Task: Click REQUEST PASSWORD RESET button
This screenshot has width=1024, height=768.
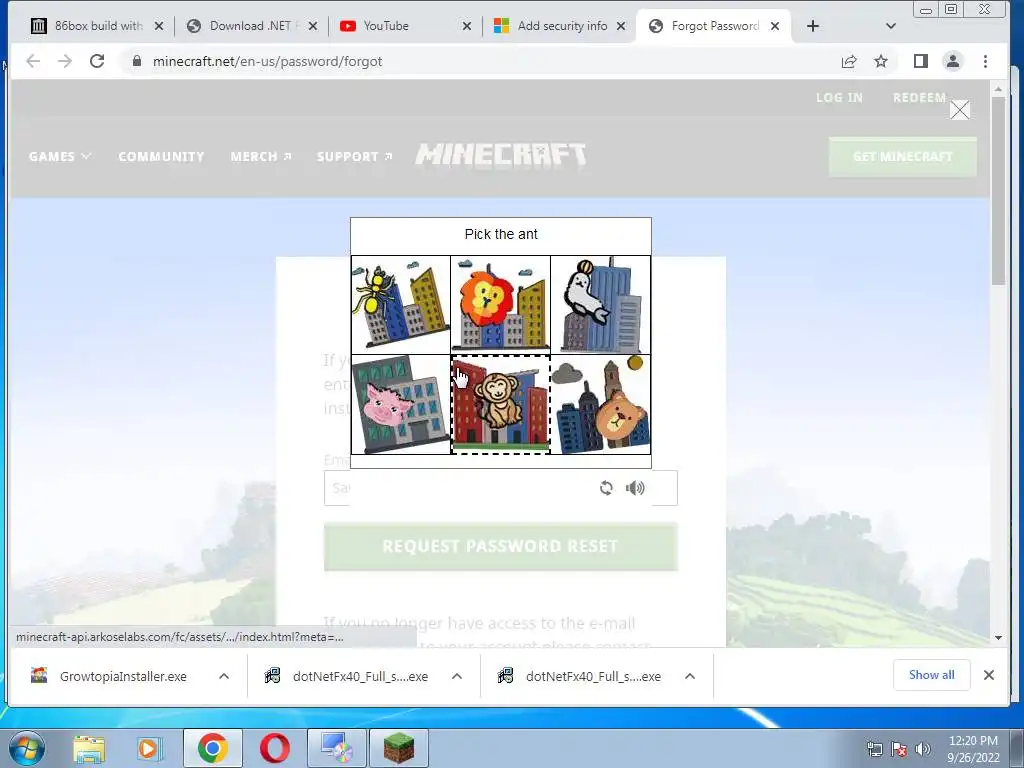Action: [500, 547]
